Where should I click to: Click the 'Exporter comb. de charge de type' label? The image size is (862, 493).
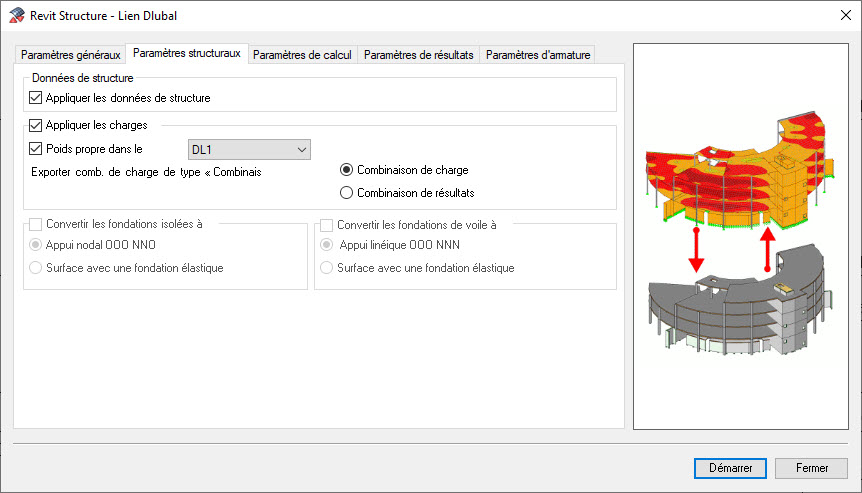coord(146,172)
